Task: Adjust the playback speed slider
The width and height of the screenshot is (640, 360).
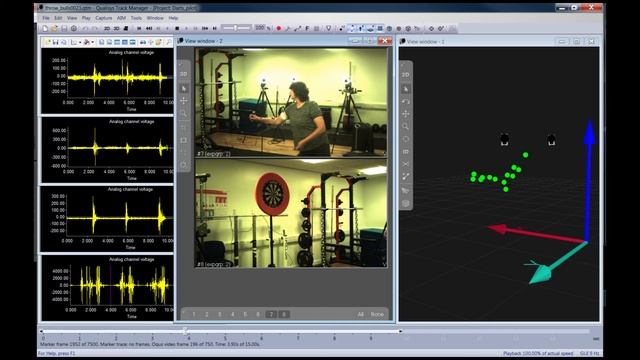Action: tap(236, 28)
